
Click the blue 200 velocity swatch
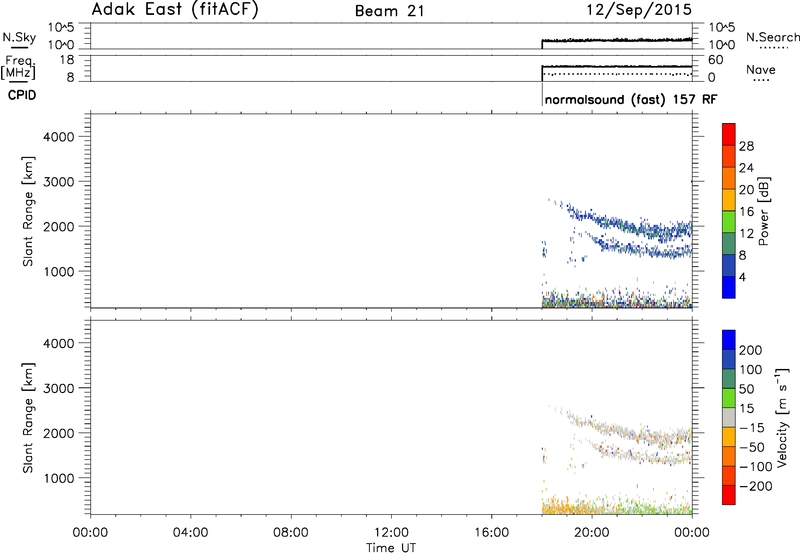pyautogui.click(x=729, y=340)
